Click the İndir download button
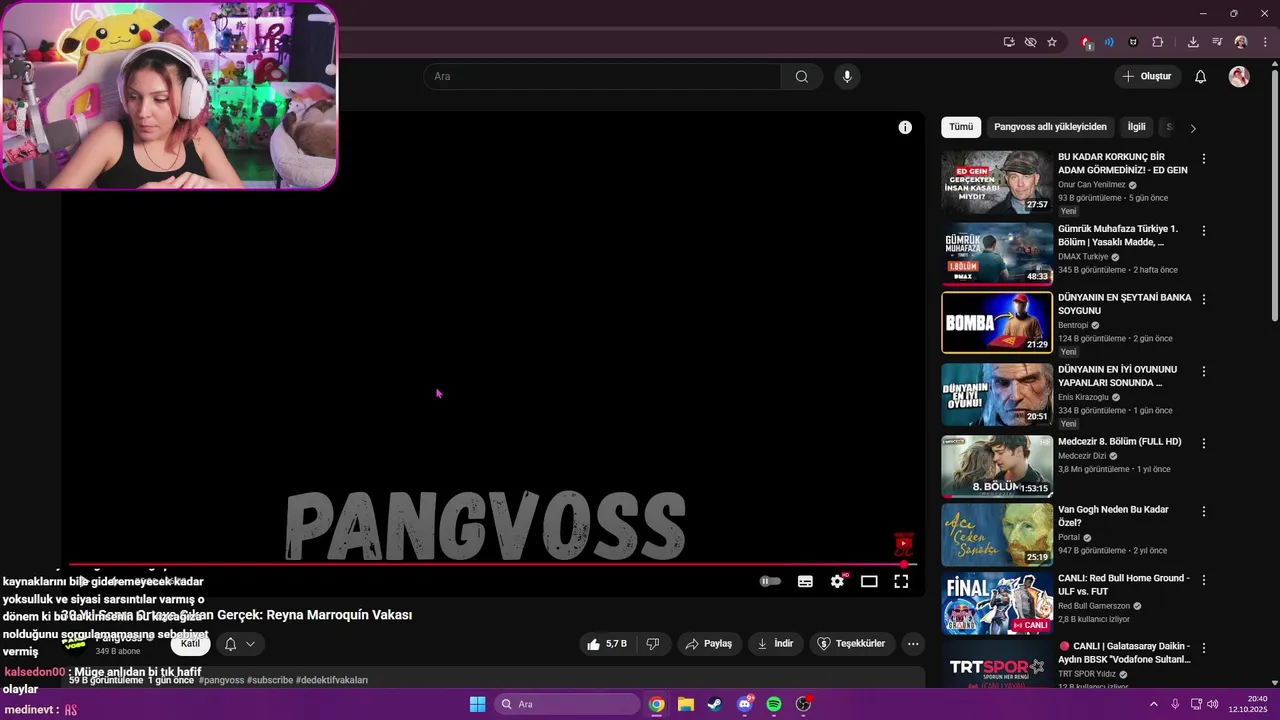Screen dimensions: 1280x720 point(776,644)
